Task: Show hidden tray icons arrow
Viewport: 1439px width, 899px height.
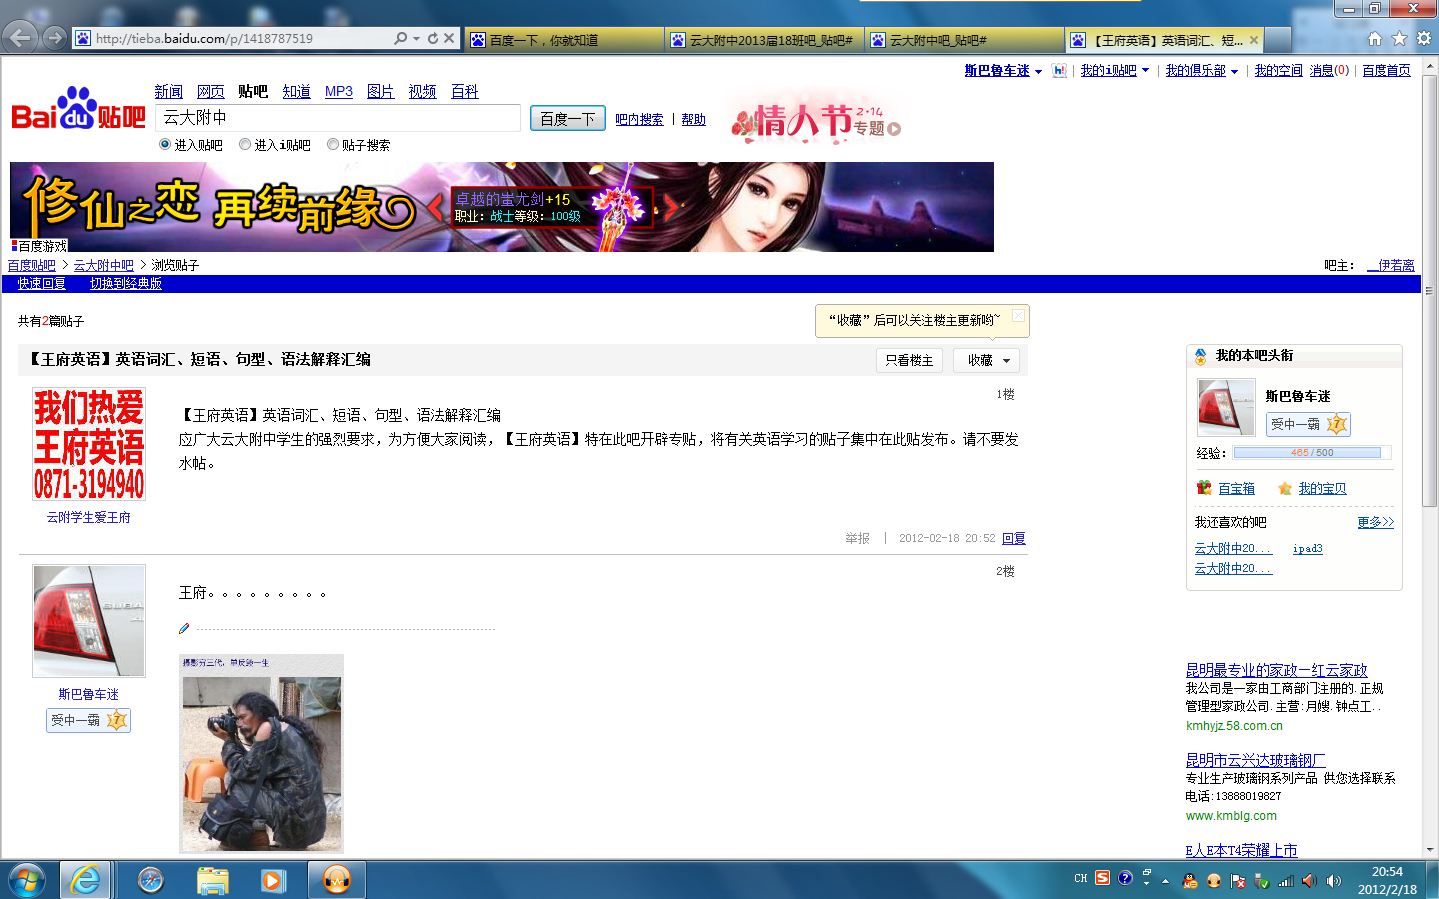Action: [x=1165, y=881]
